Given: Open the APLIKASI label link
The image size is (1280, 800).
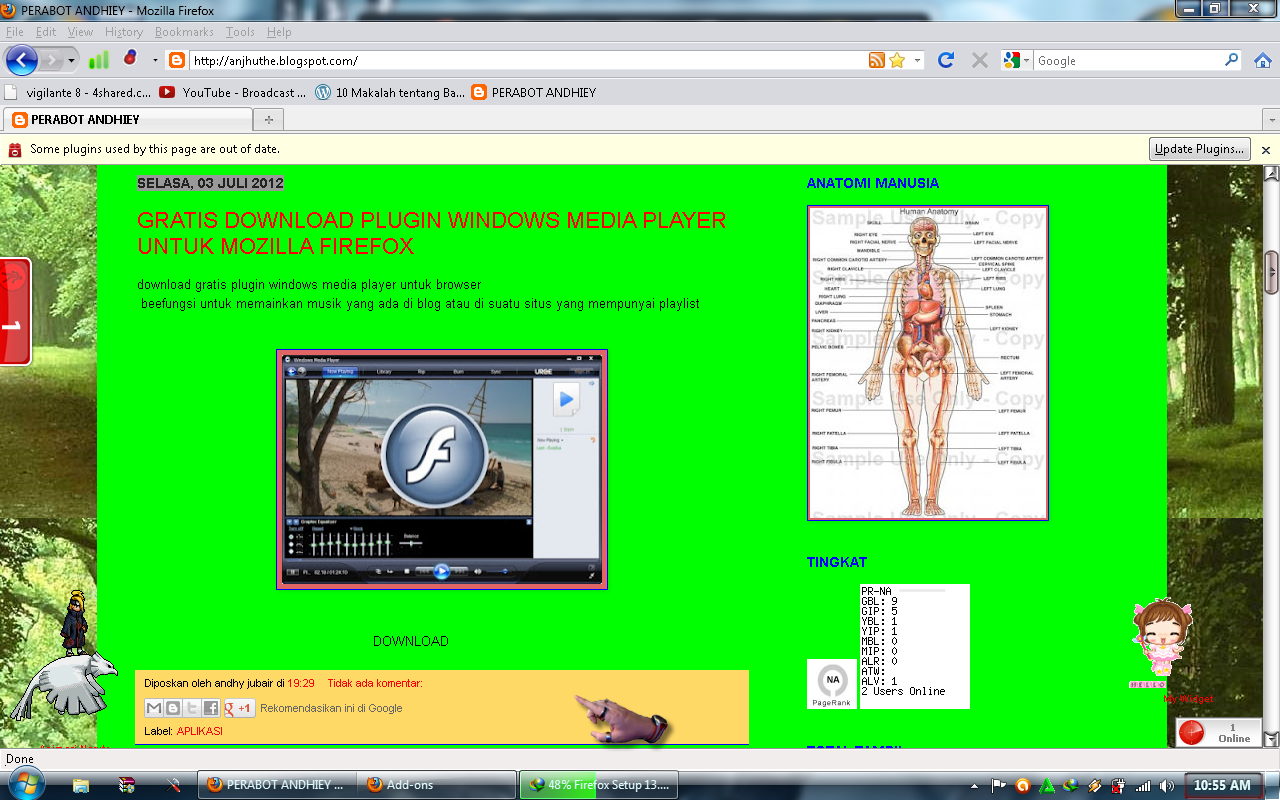Looking at the screenshot, I should 199,731.
